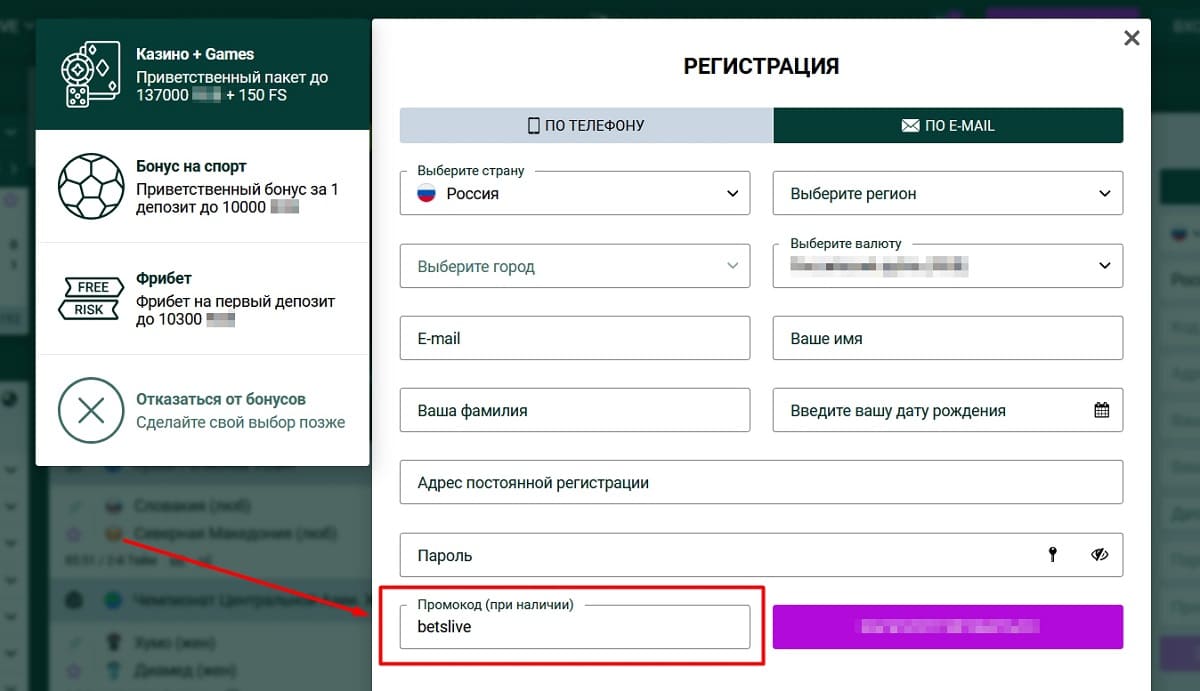Close the registration dialog with the X
This screenshot has width=1200, height=691.
(1132, 38)
